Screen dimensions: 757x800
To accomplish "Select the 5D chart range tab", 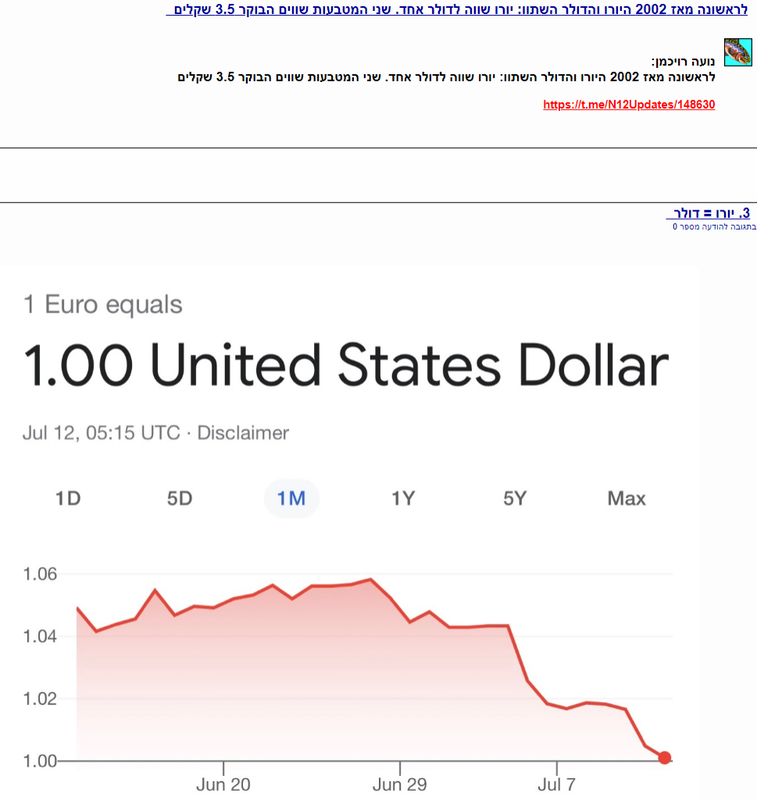I will tap(180, 498).
